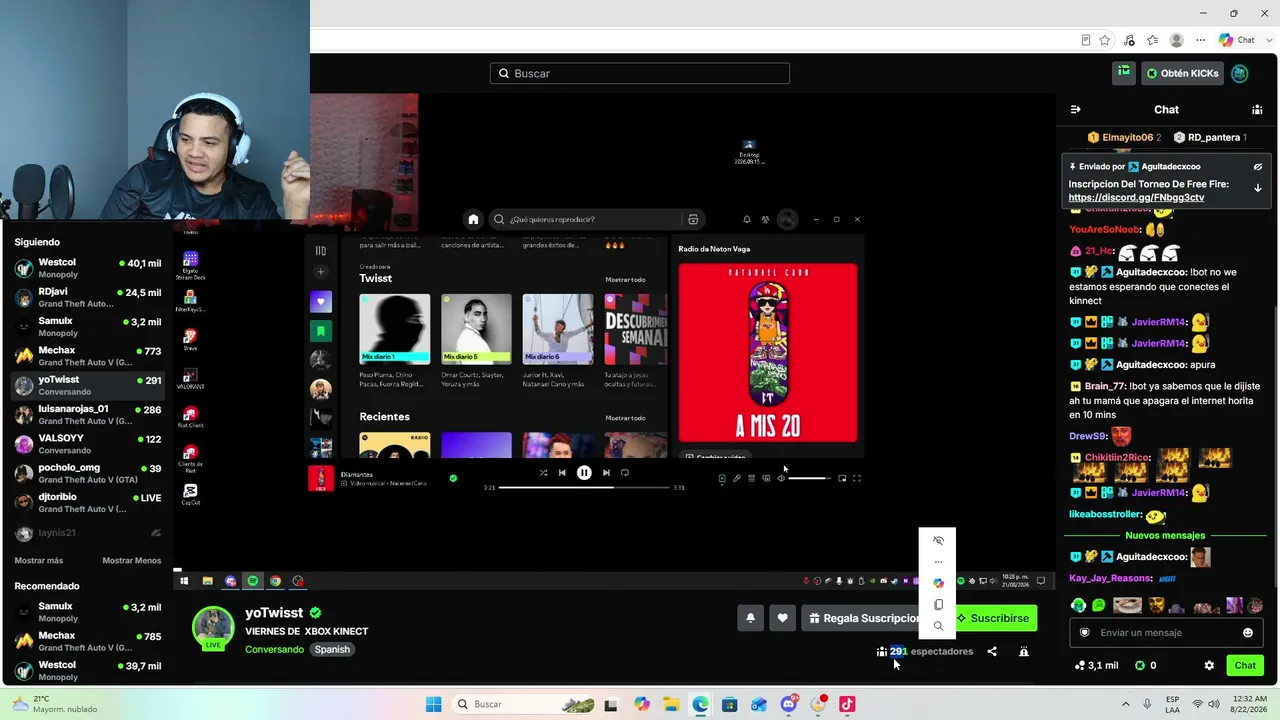
Task: Click the Copilot icon in floating toolbar
Action: [938, 583]
